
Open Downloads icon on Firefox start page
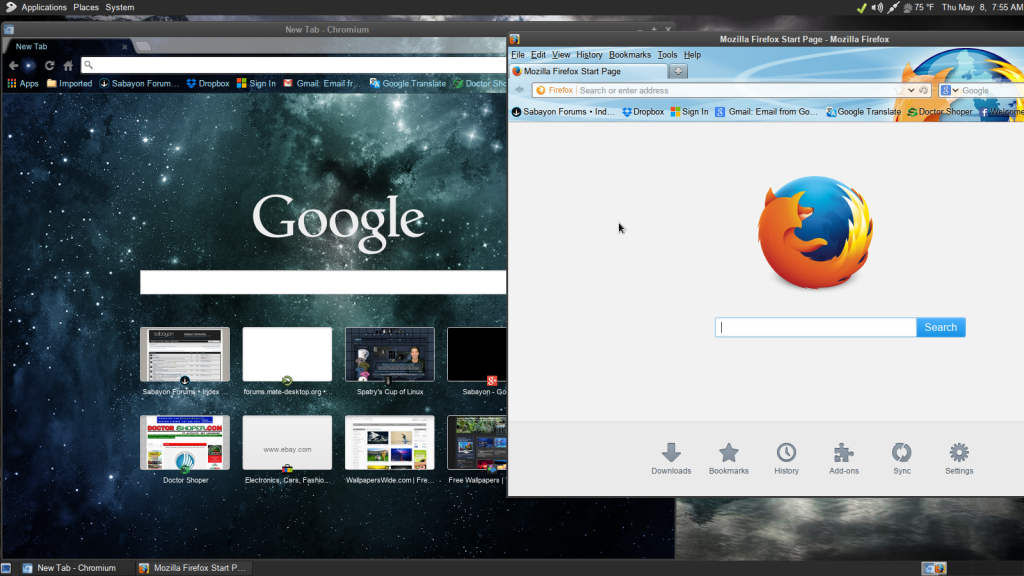pyautogui.click(x=671, y=458)
